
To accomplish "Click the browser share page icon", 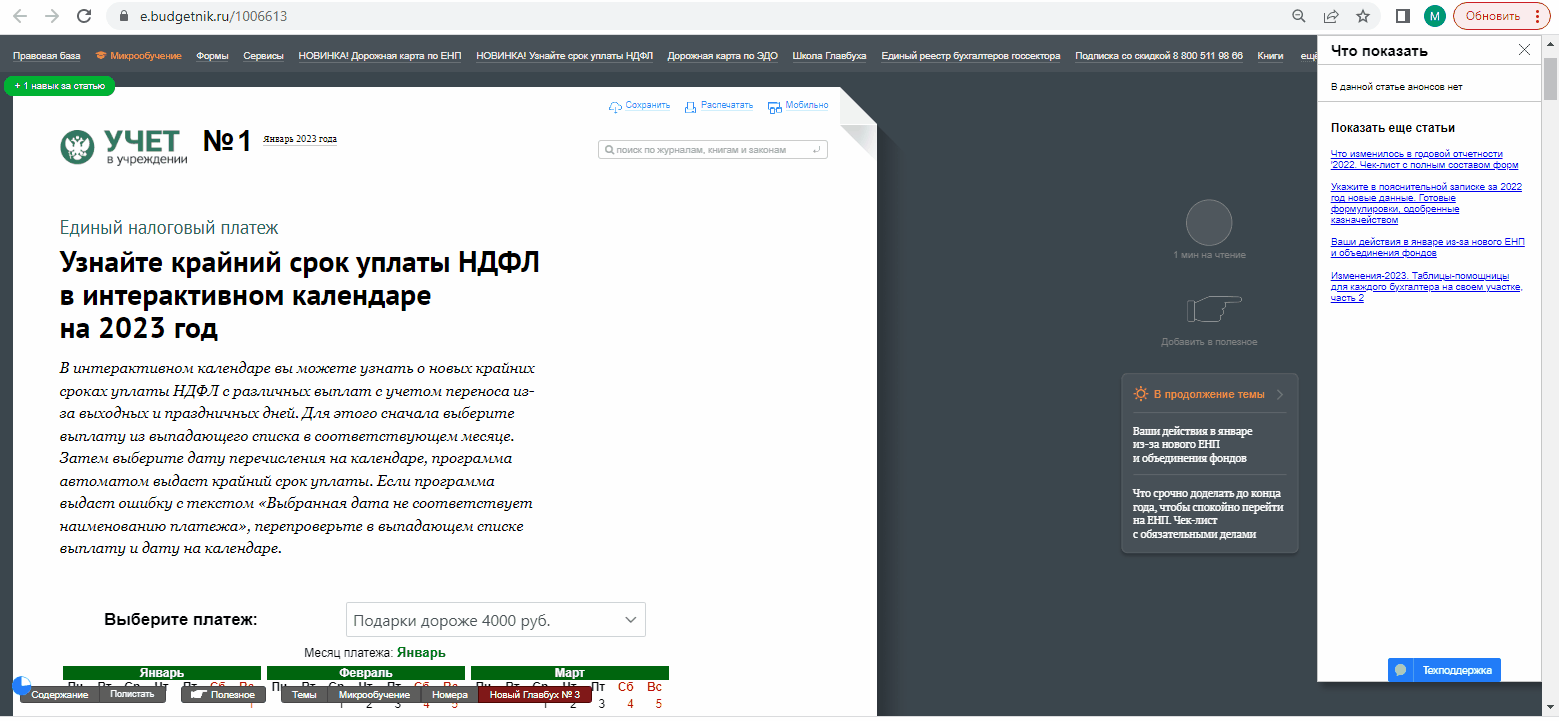I will (x=1331, y=16).
